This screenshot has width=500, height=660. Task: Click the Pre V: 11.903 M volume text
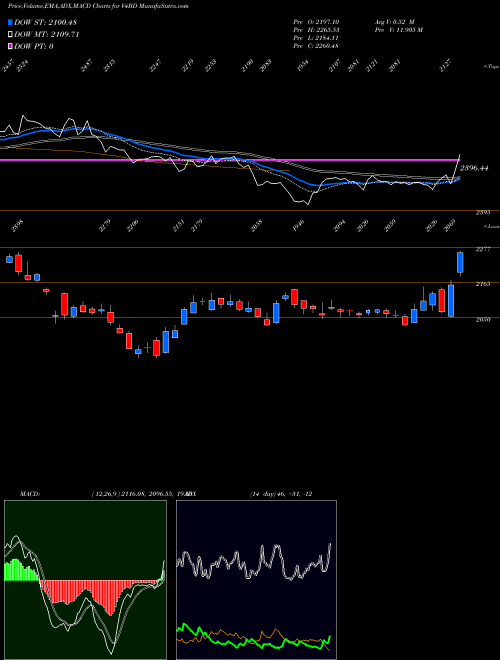point(398,30)
